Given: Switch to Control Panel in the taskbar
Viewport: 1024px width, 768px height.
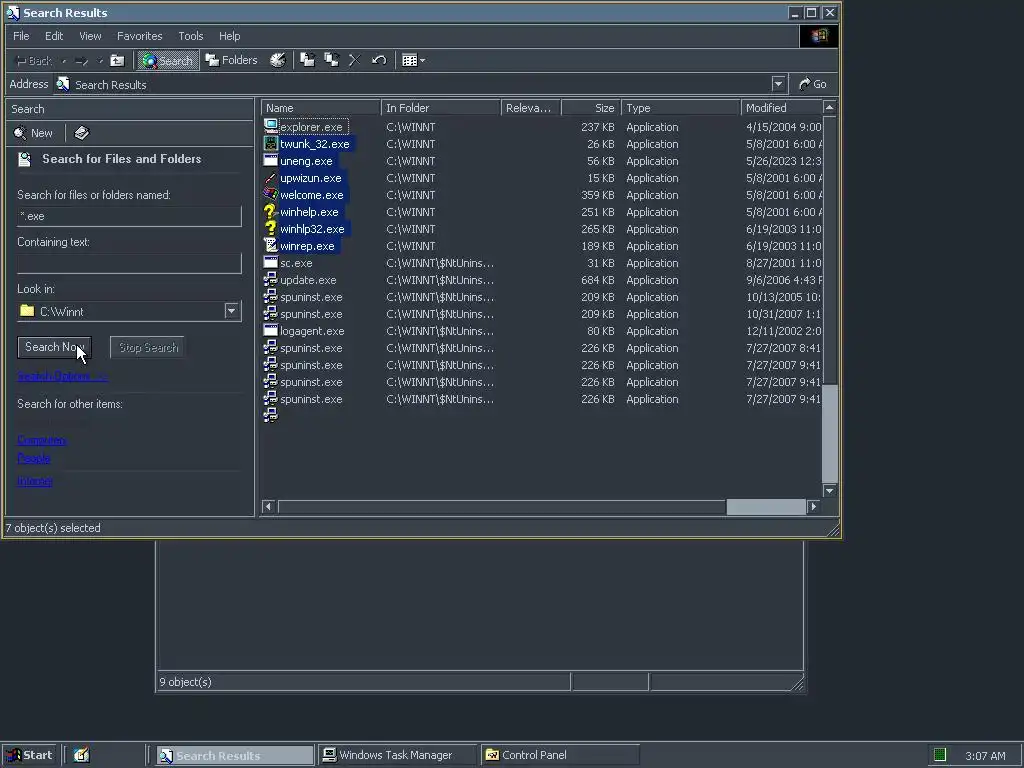Looking at the screenshot, I should pos(560,755).
